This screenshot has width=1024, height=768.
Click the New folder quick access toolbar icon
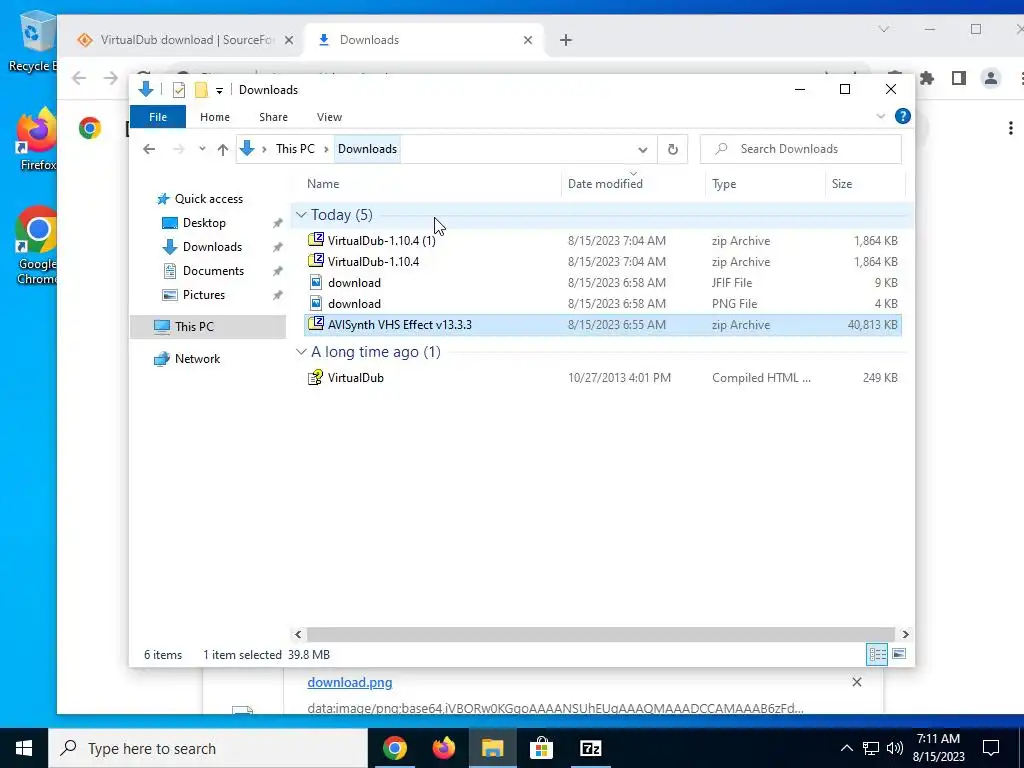coord(201,89)
